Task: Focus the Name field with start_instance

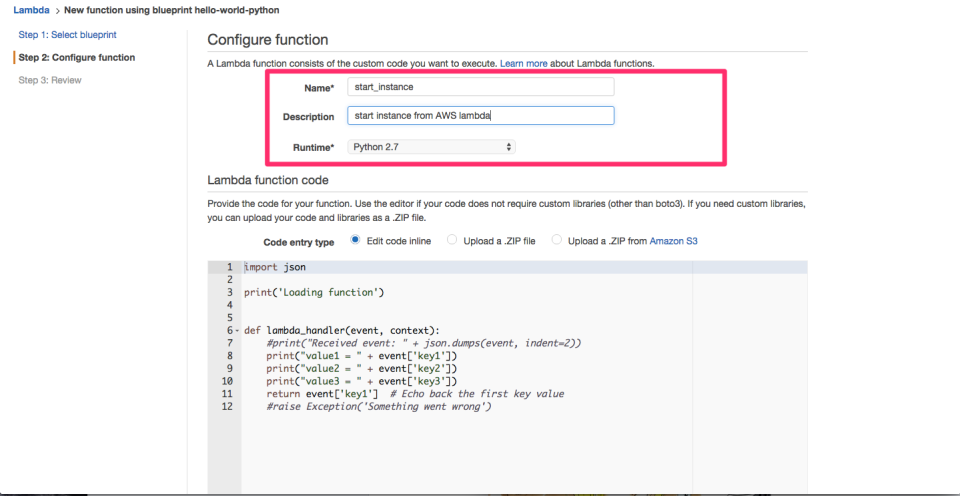Action: coord(481,87)
